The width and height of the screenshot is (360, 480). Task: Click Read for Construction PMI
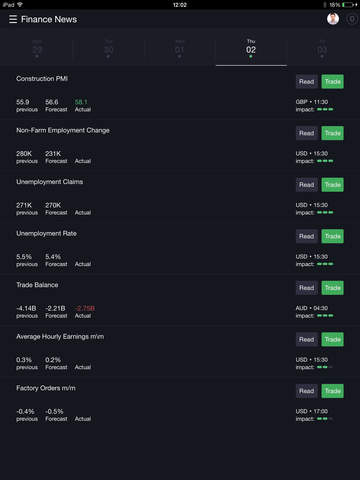tap(307, 82)
